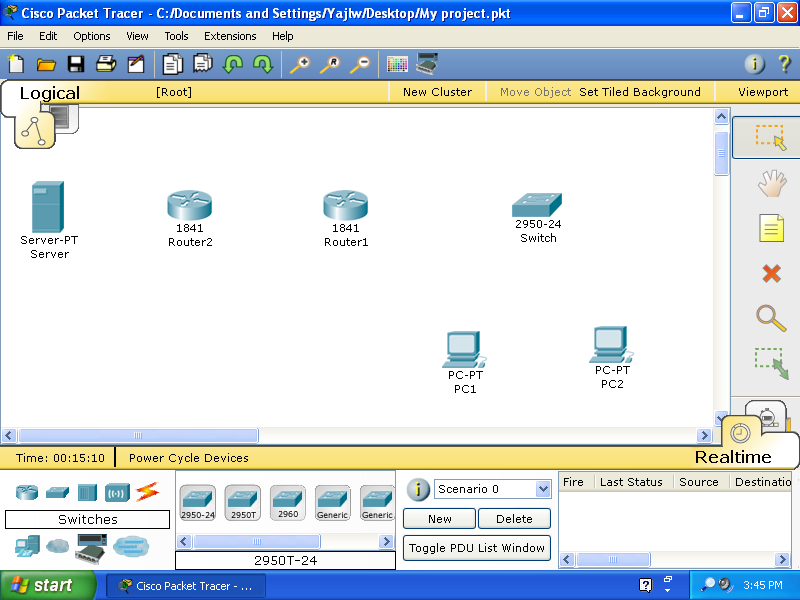Open the Drawing Palette icon
This screenshot has width=800, height=600.
pos(397,64)
